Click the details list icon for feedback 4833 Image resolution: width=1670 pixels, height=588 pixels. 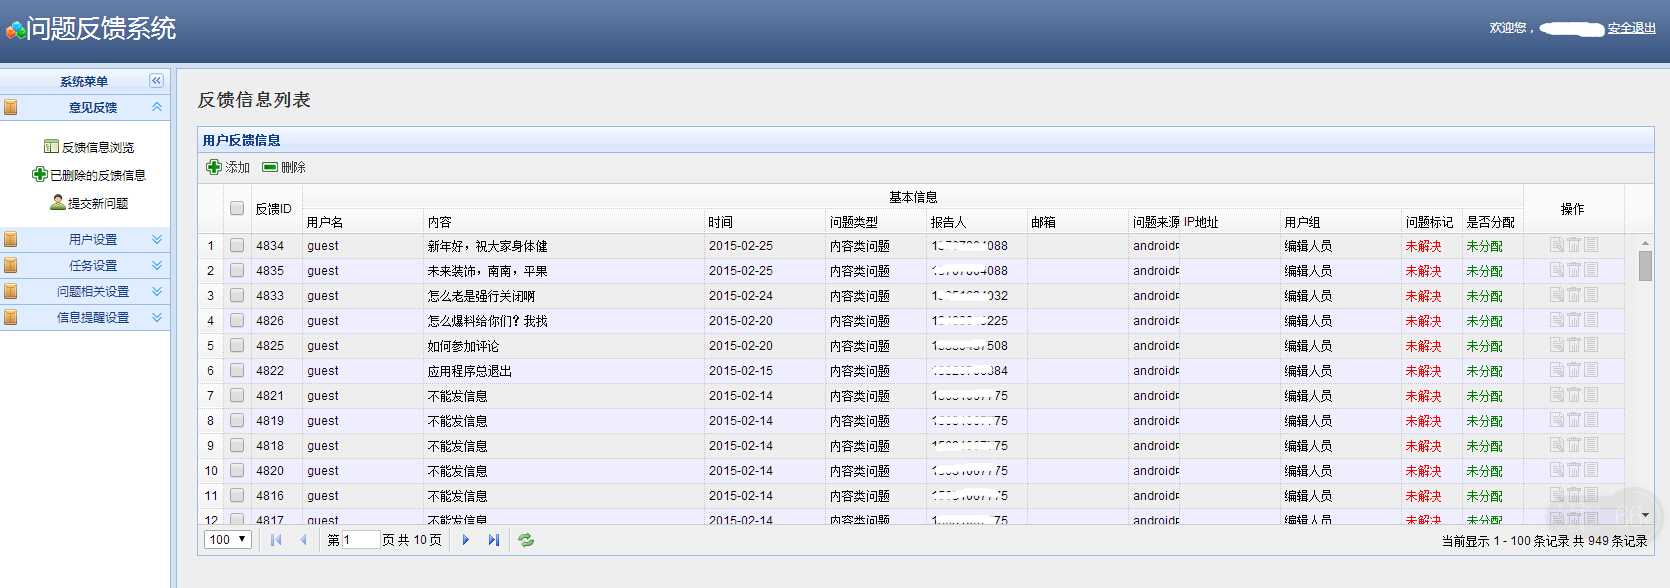[x=1591, y=295]
